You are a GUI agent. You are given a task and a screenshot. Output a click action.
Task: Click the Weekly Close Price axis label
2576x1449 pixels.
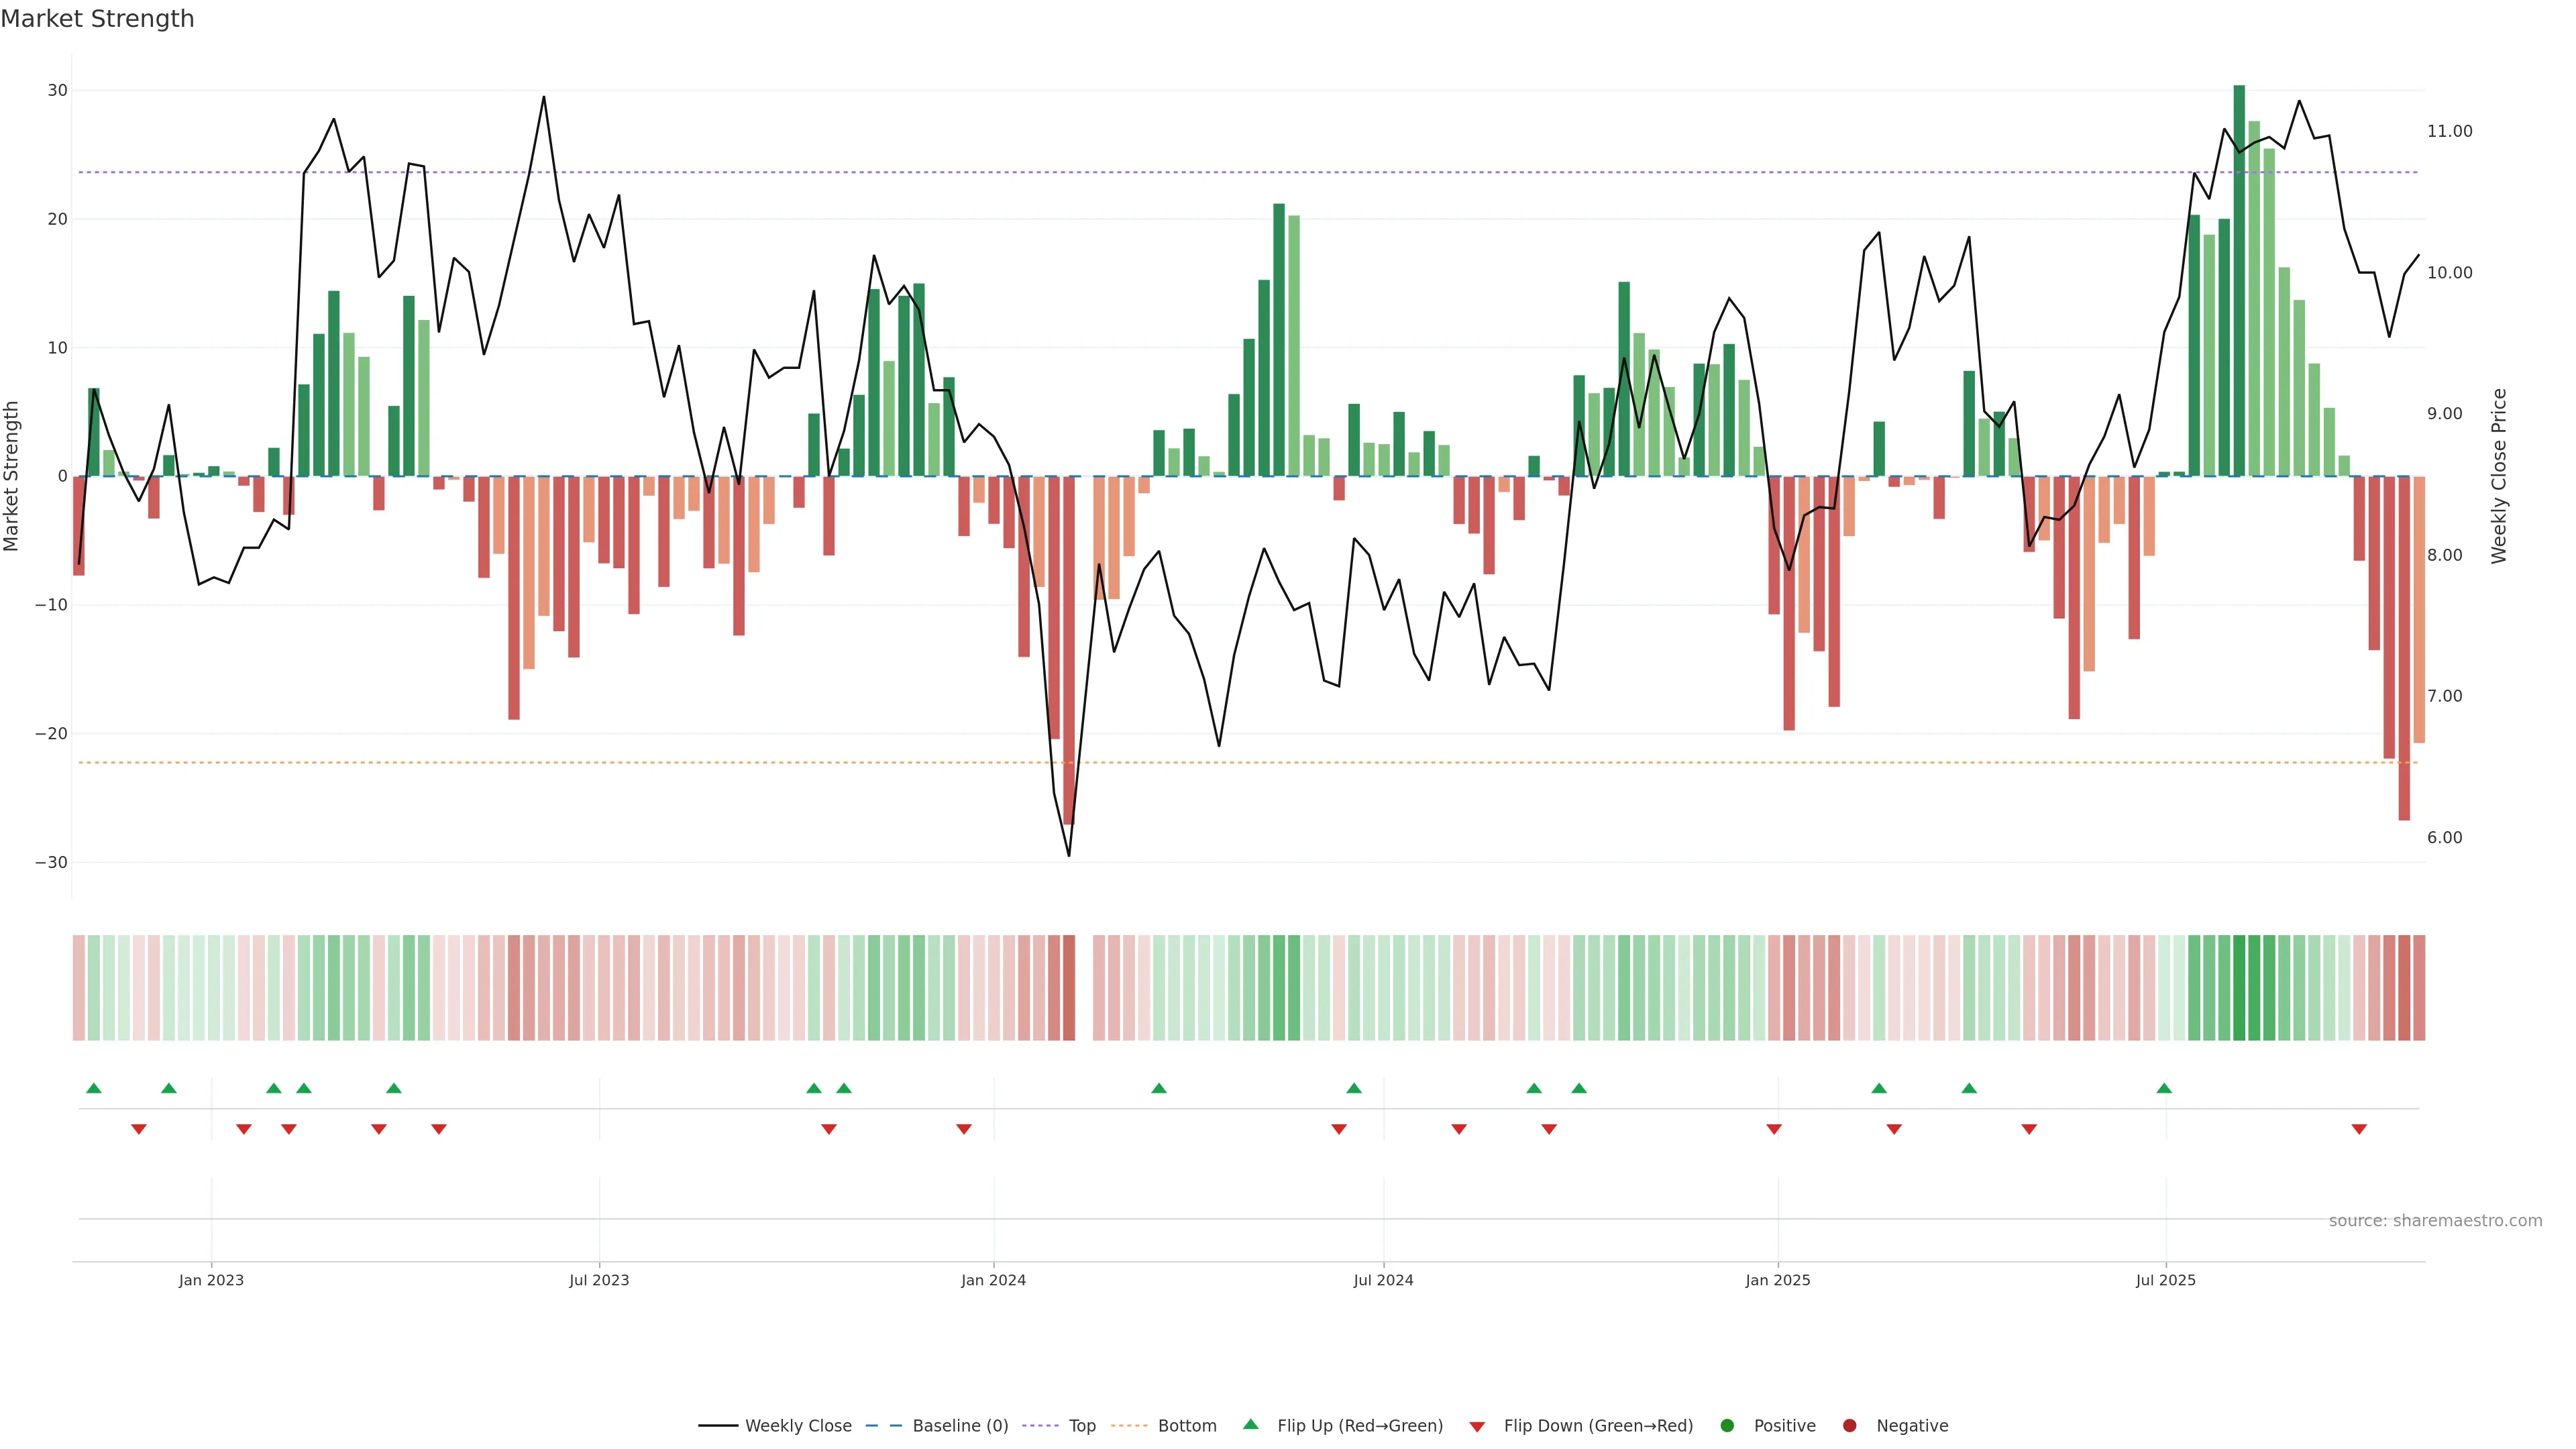[x=2499, y=476]
